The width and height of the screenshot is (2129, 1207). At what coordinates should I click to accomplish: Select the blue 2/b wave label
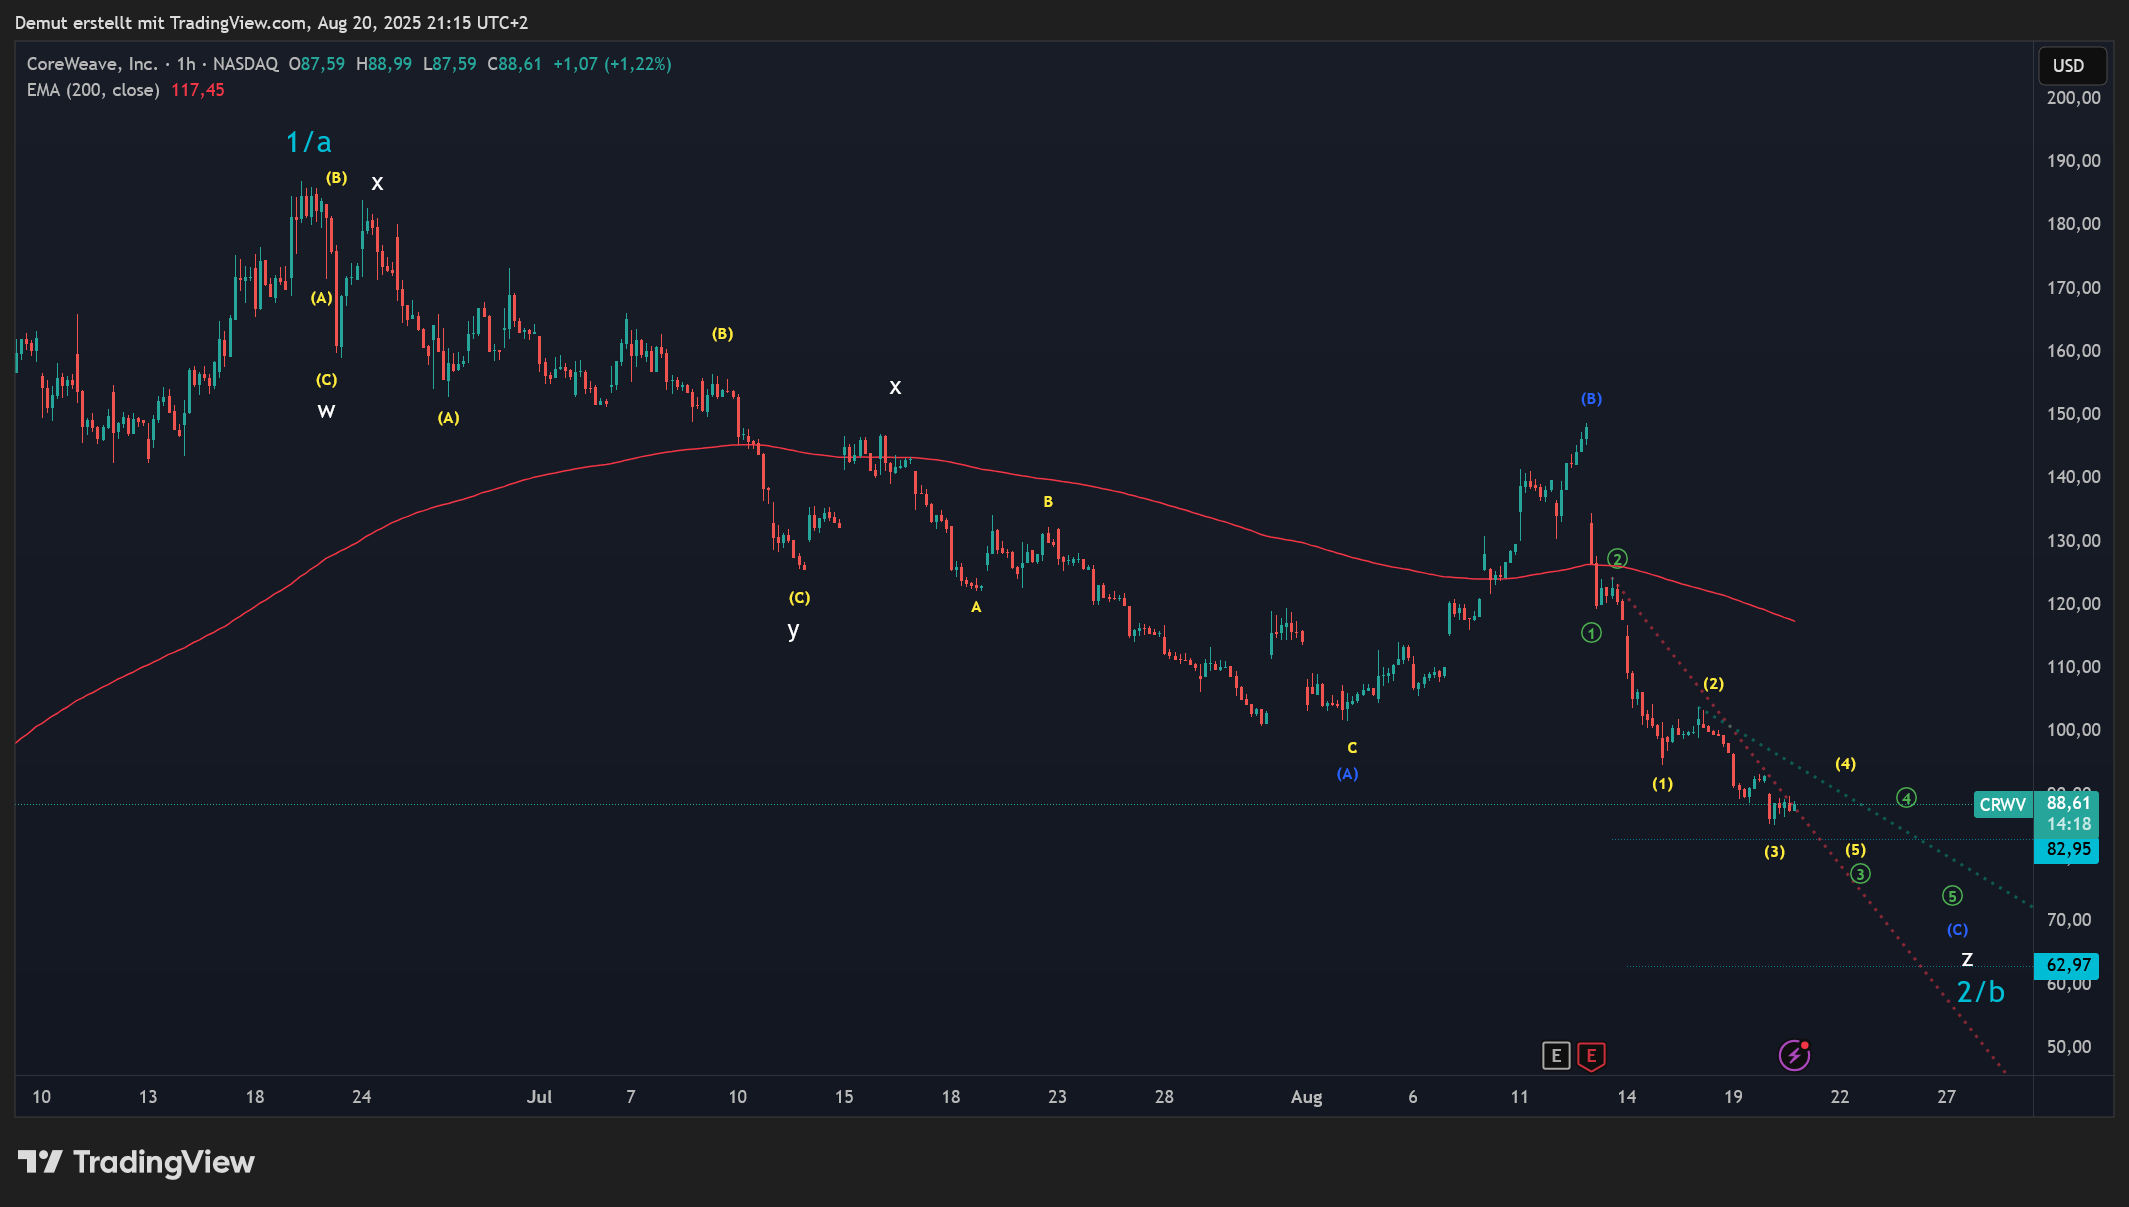tap(1980, 992)
